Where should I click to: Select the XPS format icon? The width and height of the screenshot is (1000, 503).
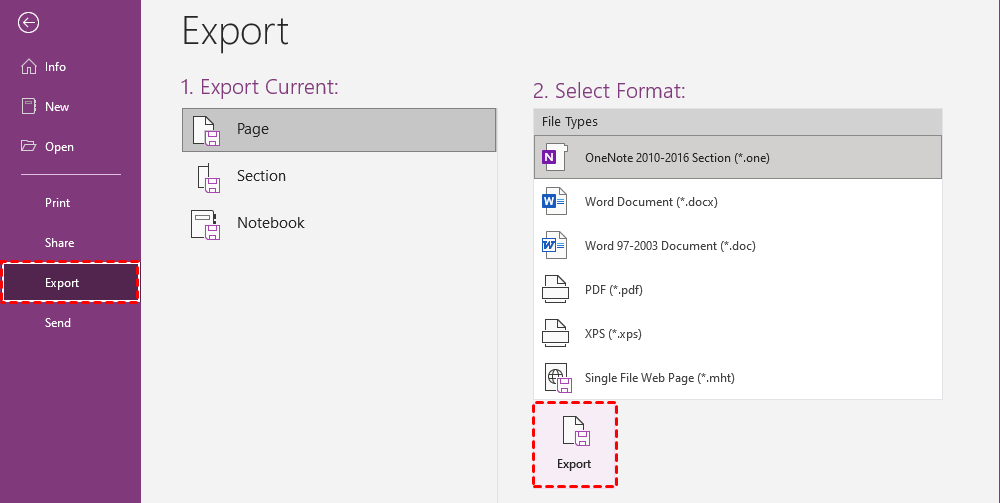(x=553, y=333)
